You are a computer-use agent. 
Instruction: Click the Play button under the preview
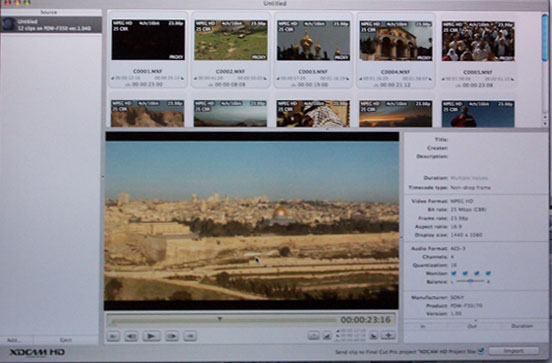click(151, 336)
